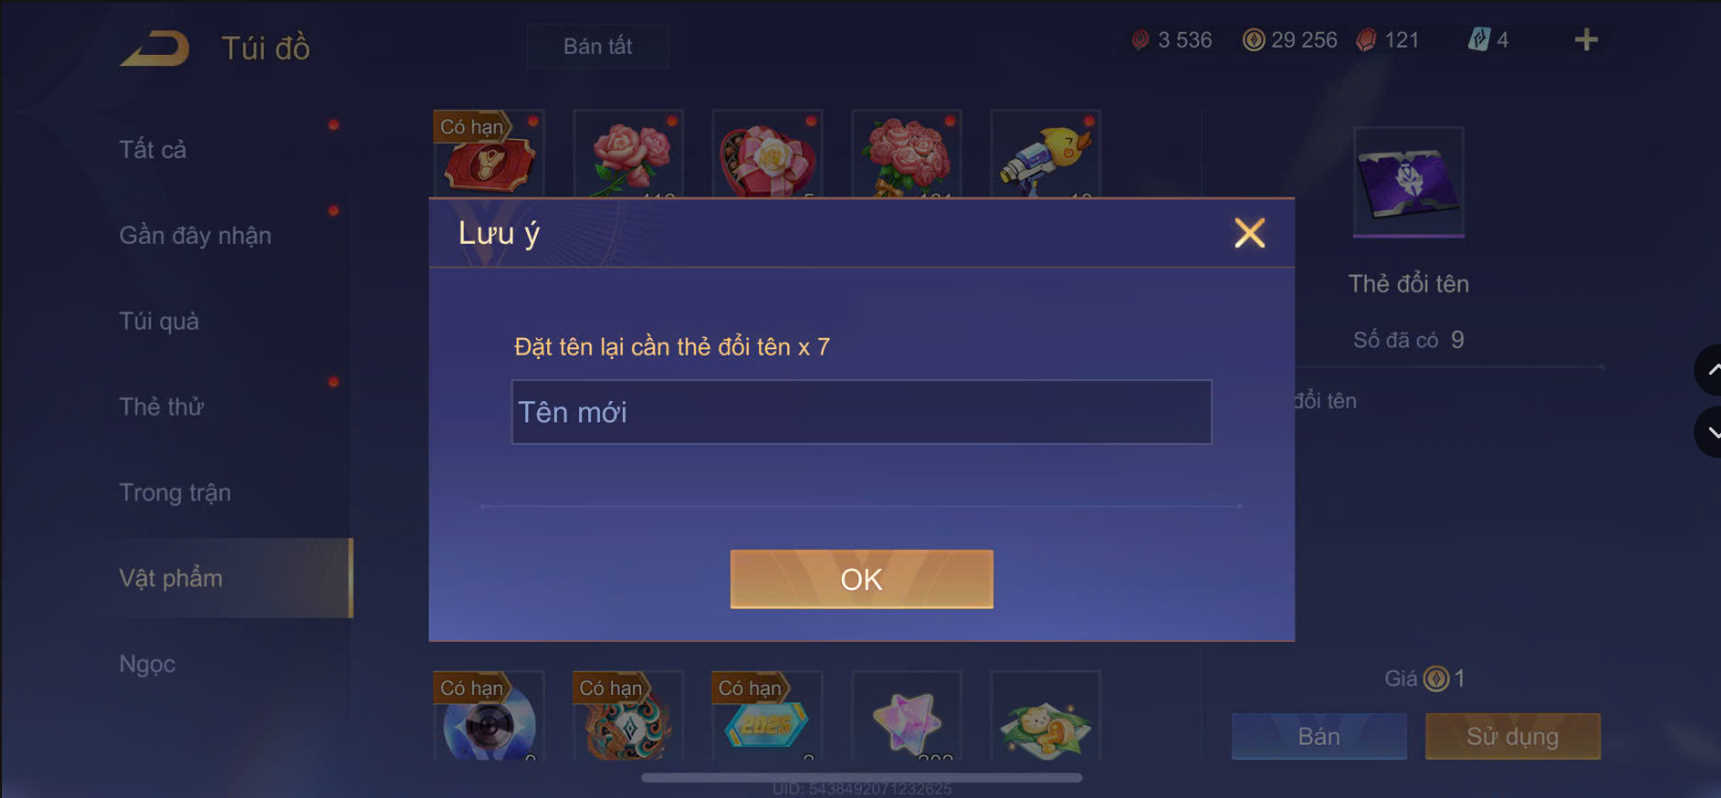Viewport: 1721px width, 798px height.
Task: Tap the plus icon to add currency
Action: [1586, 40]
